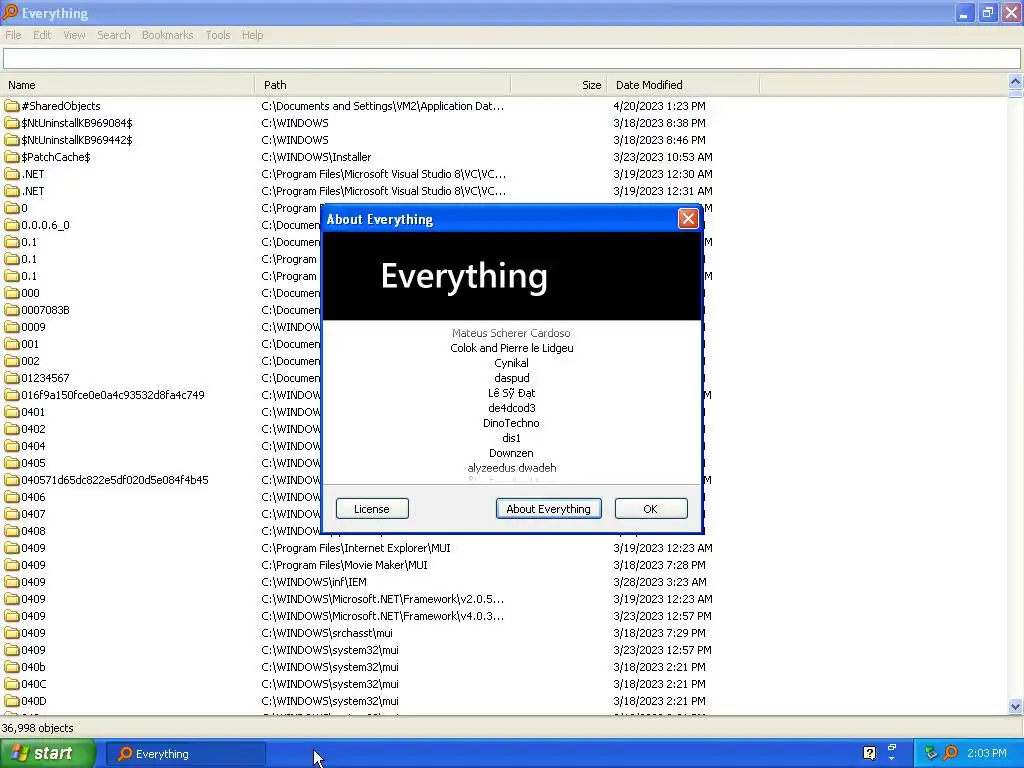Select the 002 folder icon
Image resolution: width=1024 pixels, height=768 pixels.
click(x=12, y=360)
